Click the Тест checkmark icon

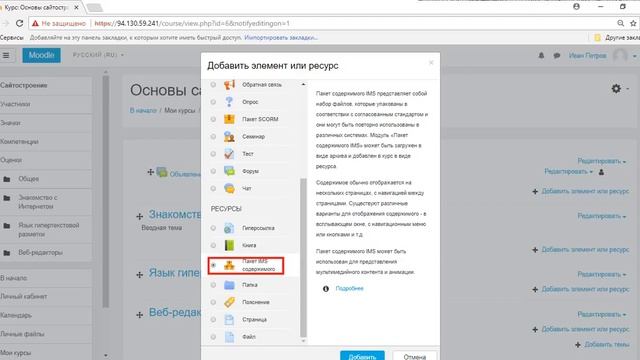point(229,154)
